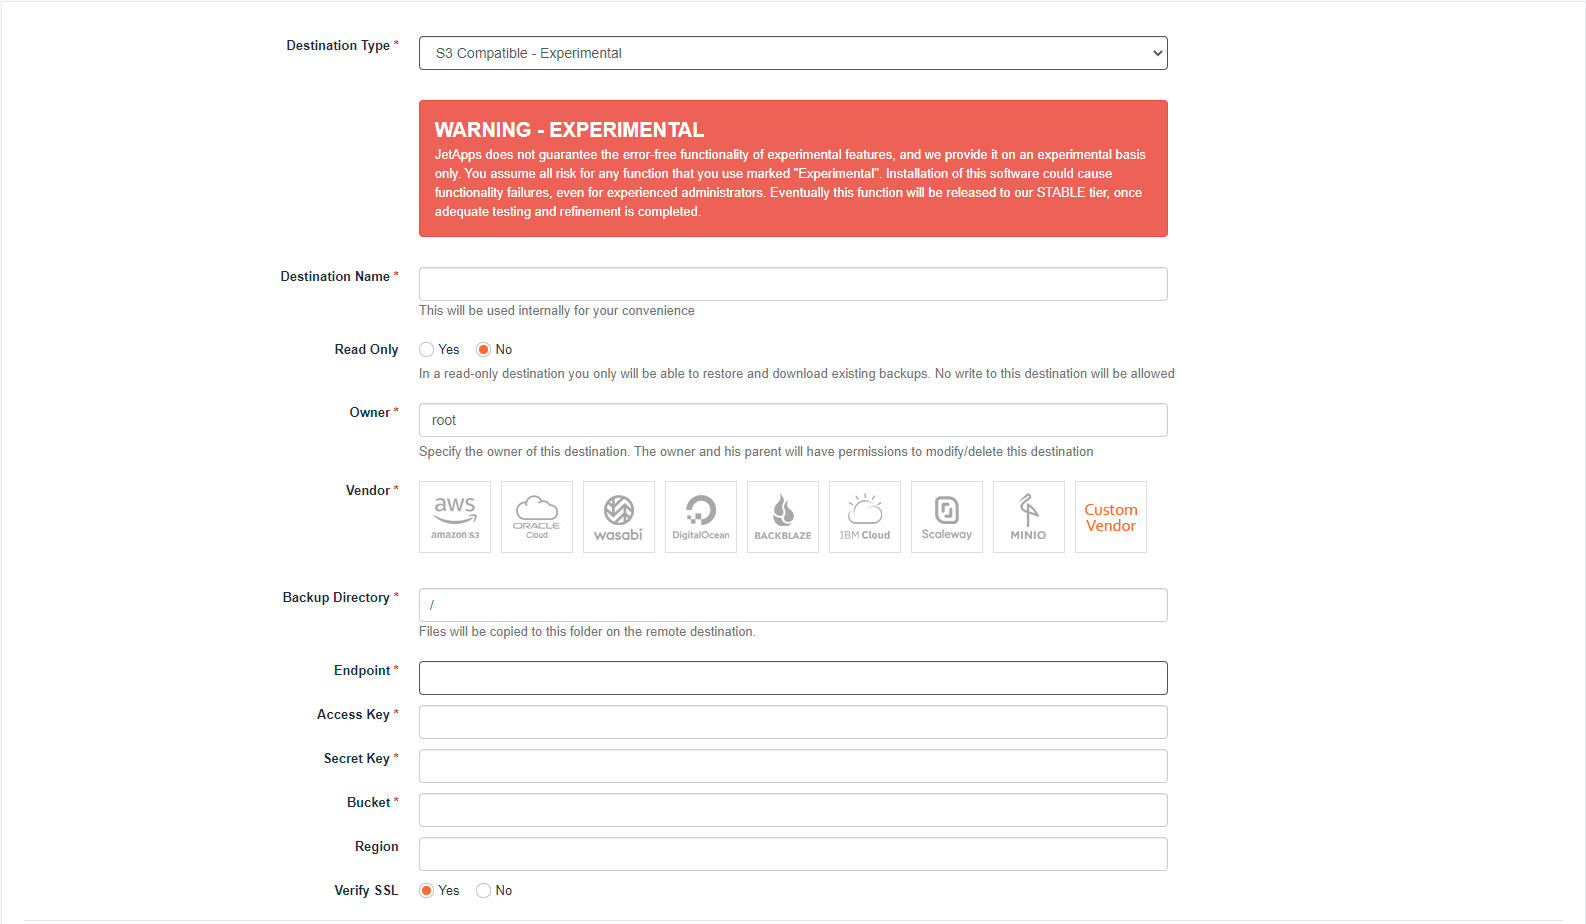1586x924 pixels.
Task: Choose the Custom Vendor option
Action: (x=1111, y=517)
